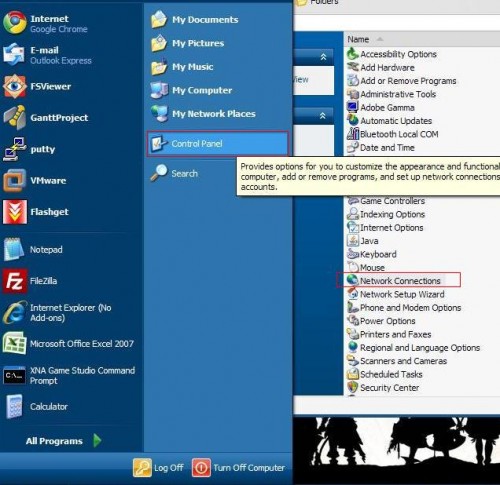
Task: Select Administrative Tools entry
Action: pos(391,94)
